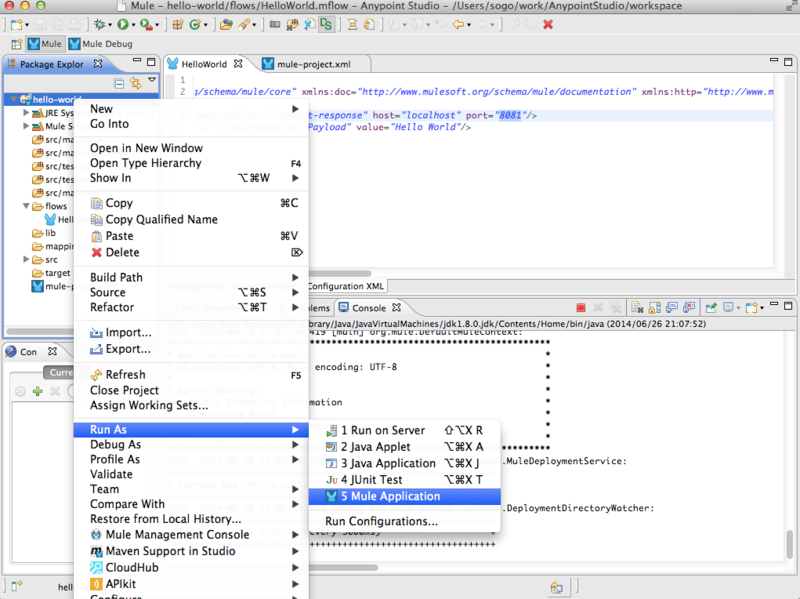Click the console horizontal scrollbar
800x599 pixels.
(x=343, y=567)
